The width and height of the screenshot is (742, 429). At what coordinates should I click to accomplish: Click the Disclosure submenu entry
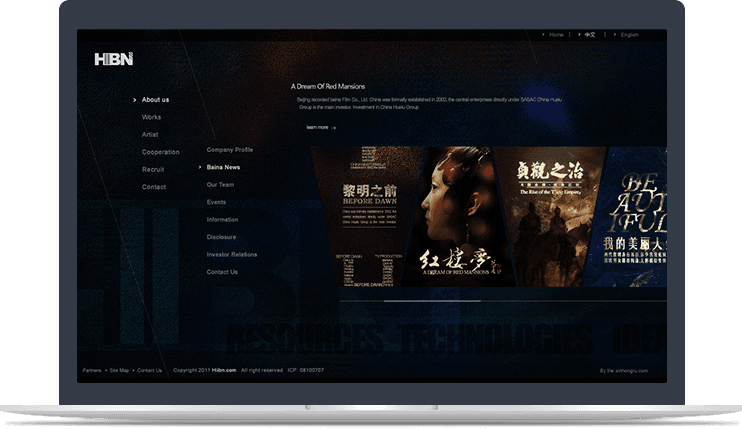pyautogui.click(x=221, y=237)
